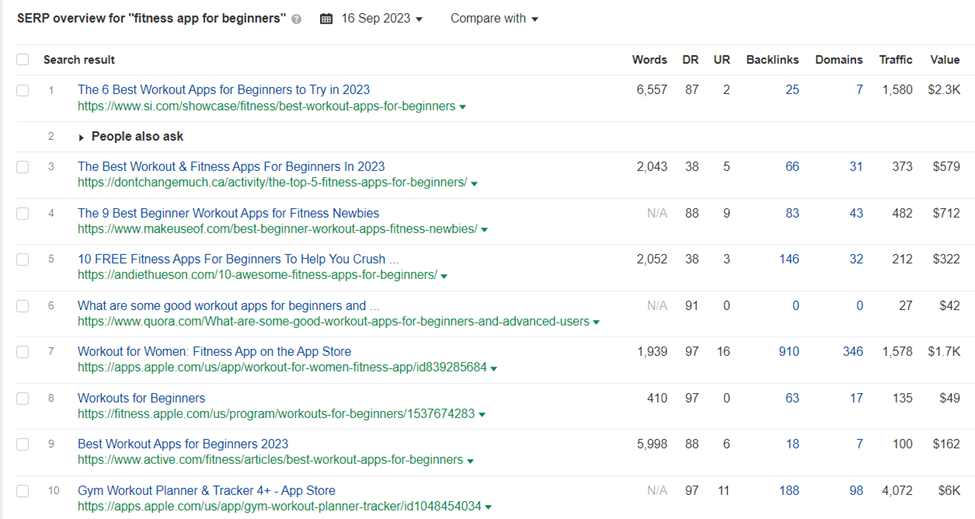Check the box for result 5 andiethueson.com

click(23, 260)
